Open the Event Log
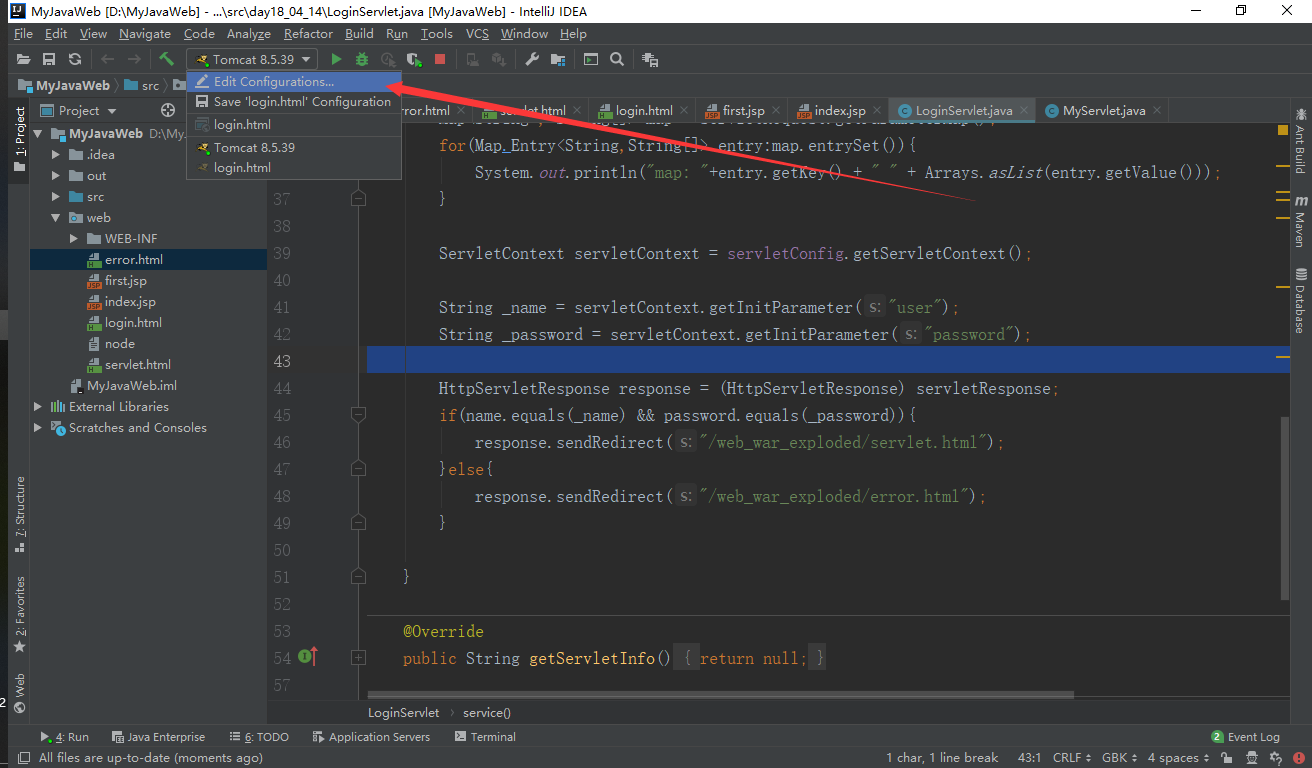Screen dimensions: 1312x768 [x=1245, y=737]
